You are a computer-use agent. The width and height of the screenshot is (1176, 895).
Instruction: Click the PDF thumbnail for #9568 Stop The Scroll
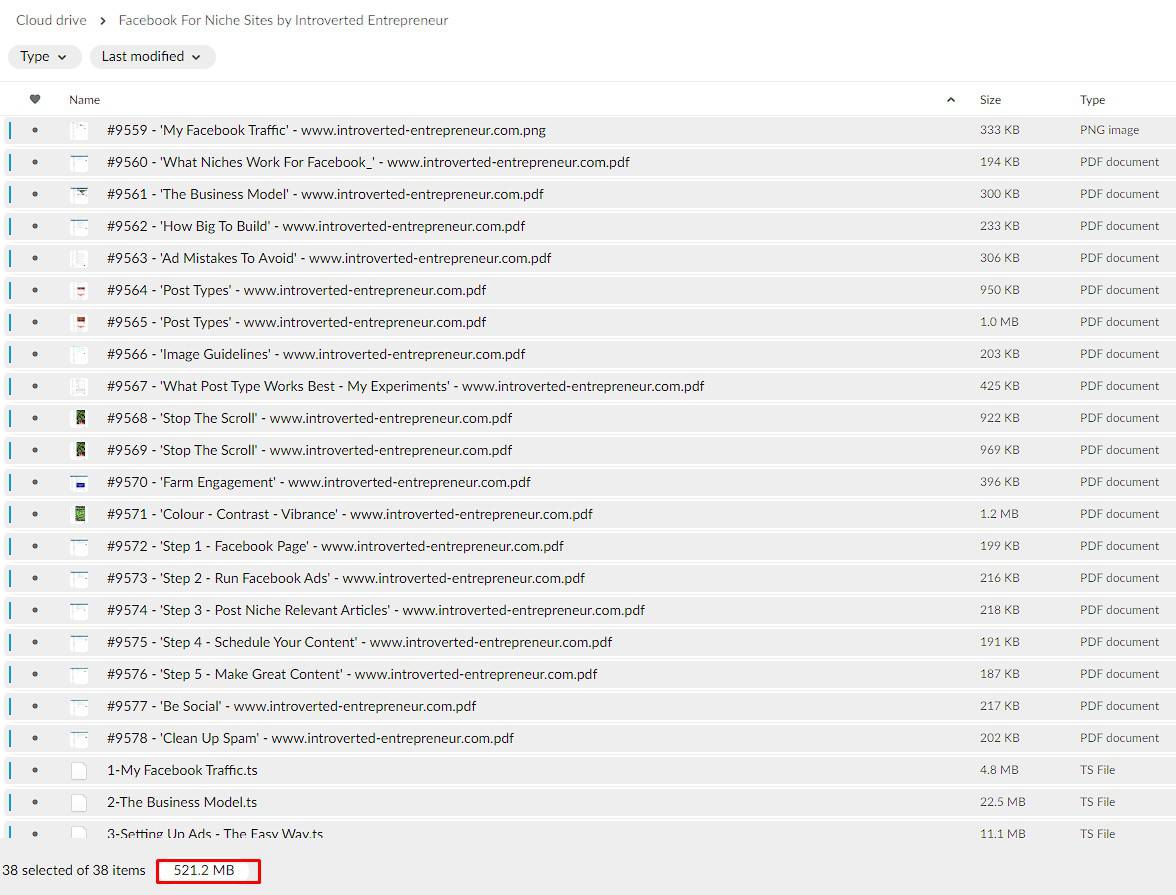(x=79, y=419)
